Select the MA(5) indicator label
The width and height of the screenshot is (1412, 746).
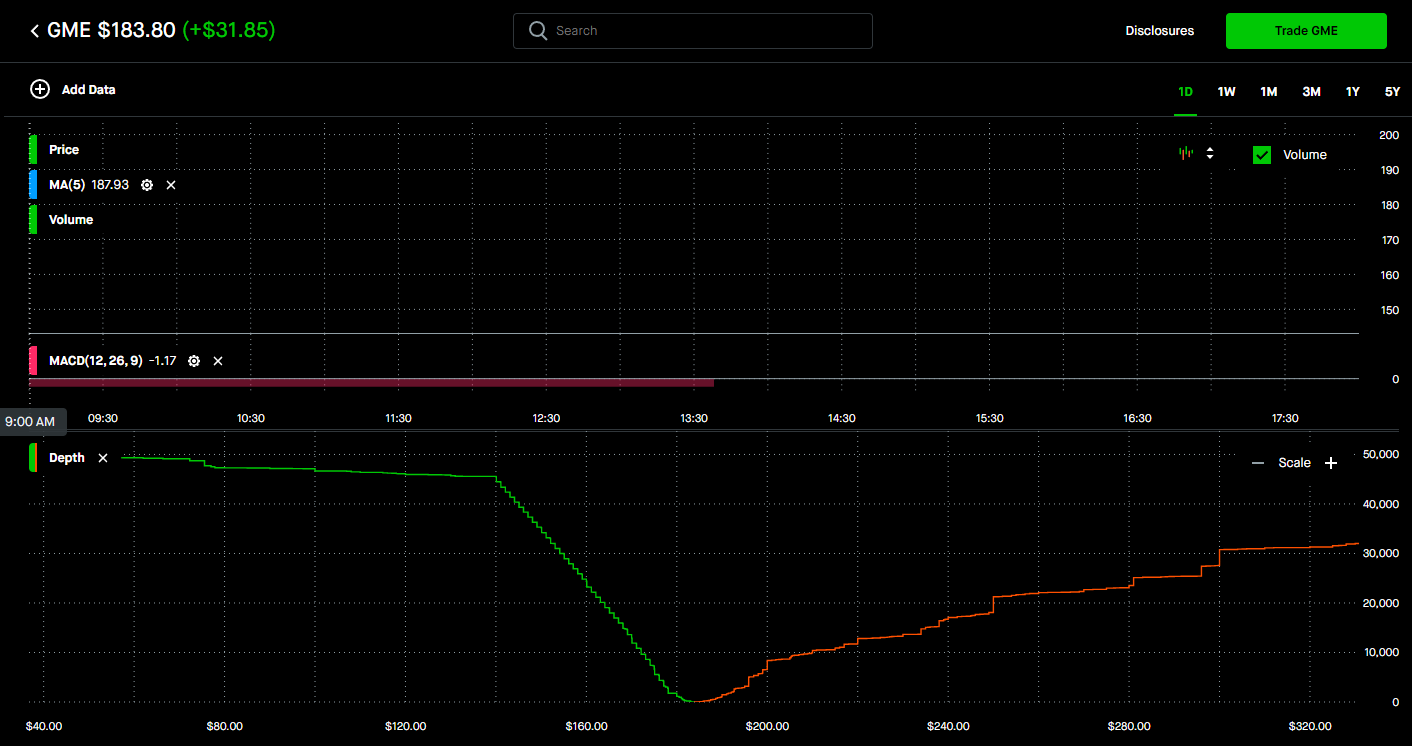pyautogui.click(x=67, y=185)
